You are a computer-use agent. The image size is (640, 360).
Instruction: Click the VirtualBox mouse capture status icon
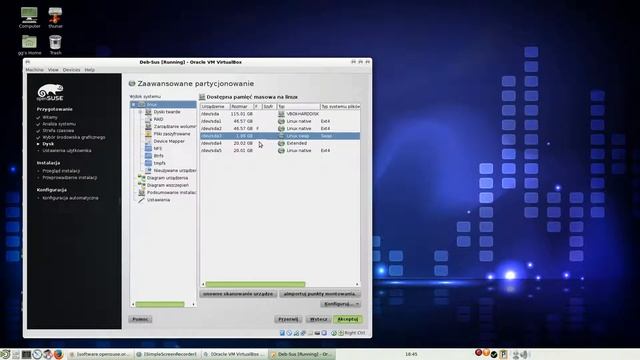(334, 333)
